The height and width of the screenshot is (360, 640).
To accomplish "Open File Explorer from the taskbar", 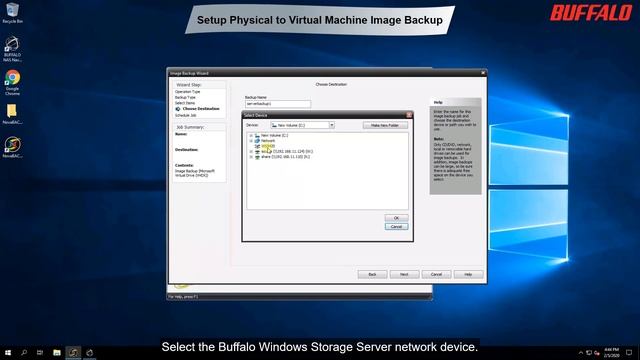I will tap(57, 353).
